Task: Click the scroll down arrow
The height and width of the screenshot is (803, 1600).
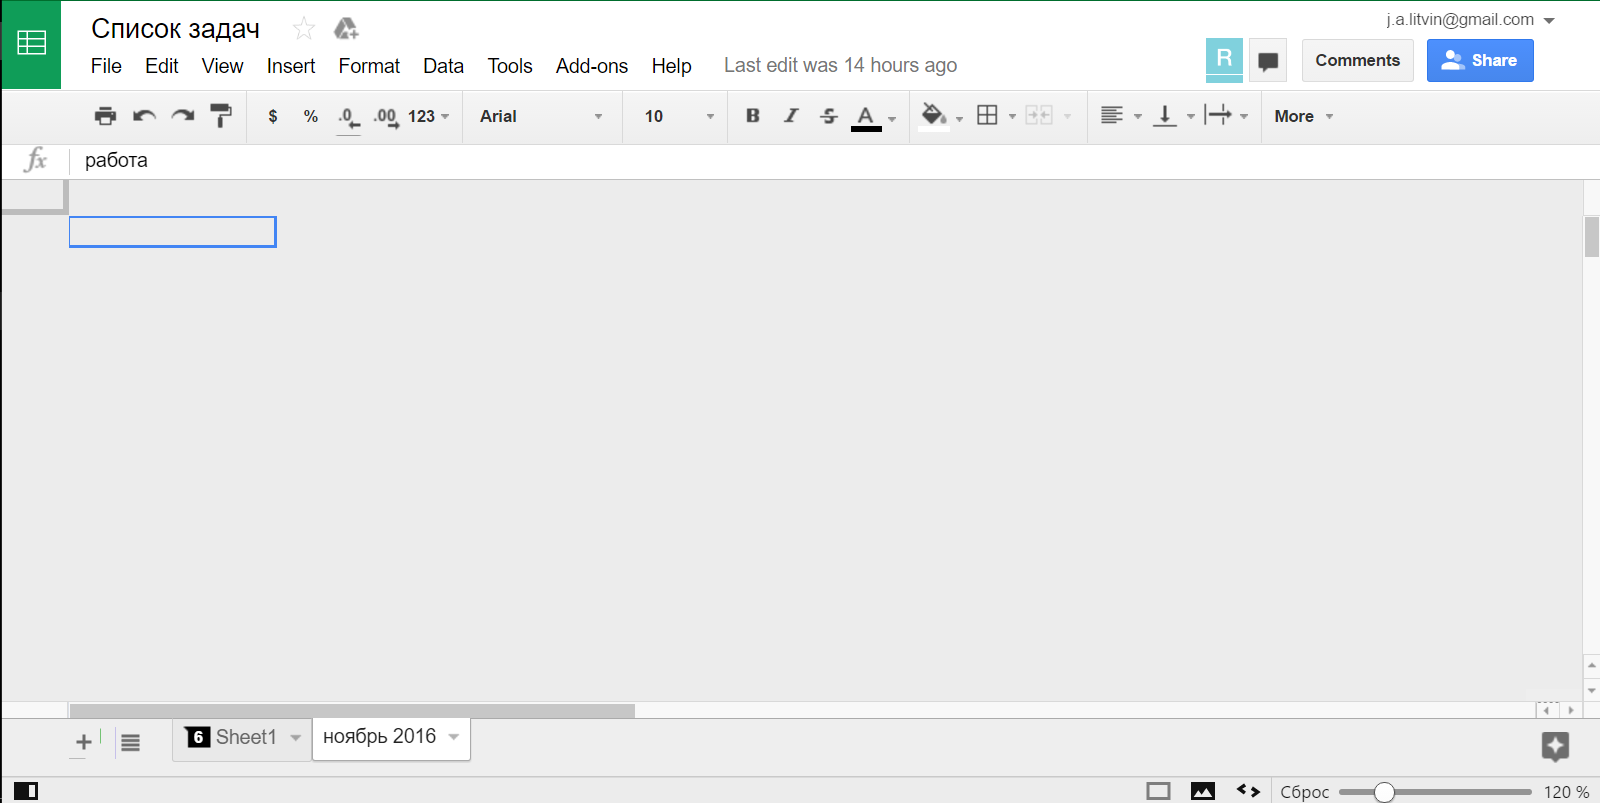Action: pos(1592,691)
